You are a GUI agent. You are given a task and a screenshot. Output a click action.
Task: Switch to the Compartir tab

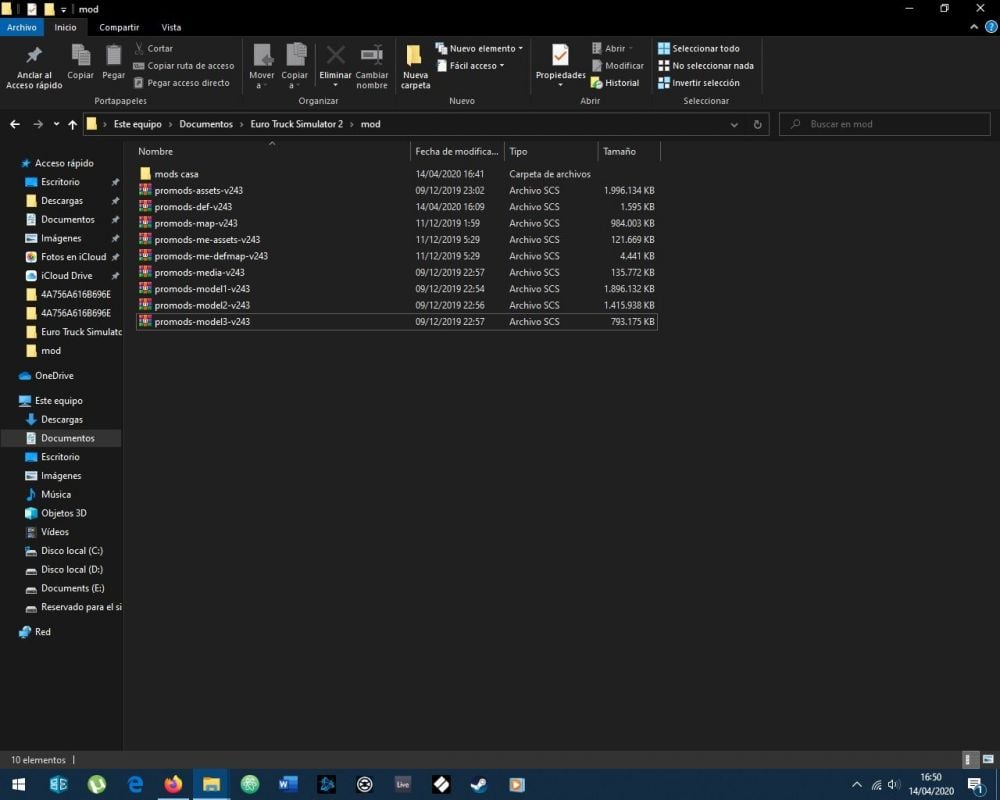(x=119, y=27)
